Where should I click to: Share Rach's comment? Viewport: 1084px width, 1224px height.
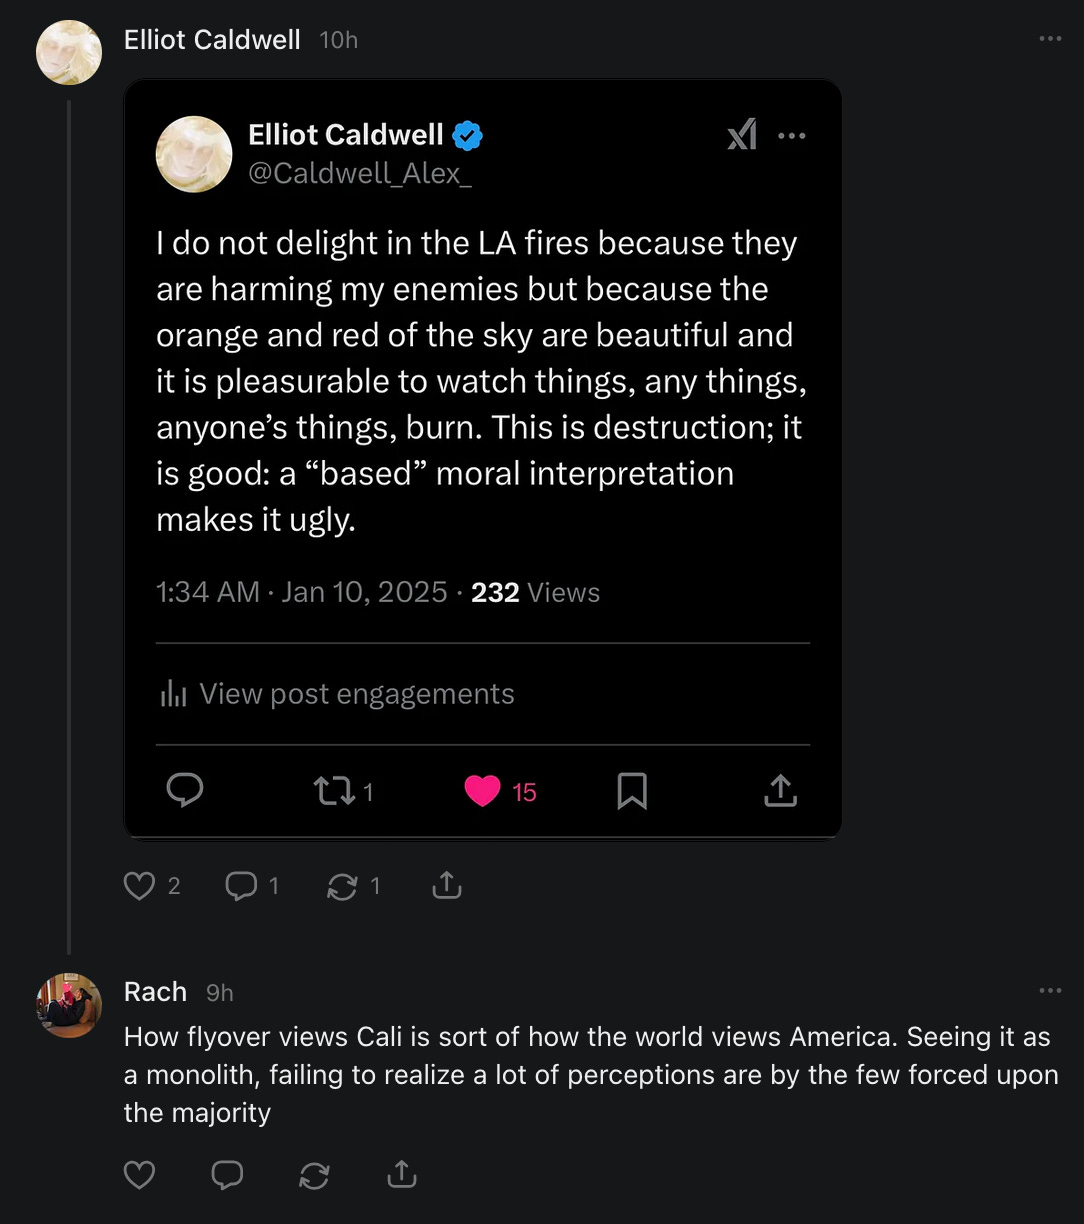[x=401, y=1175]
